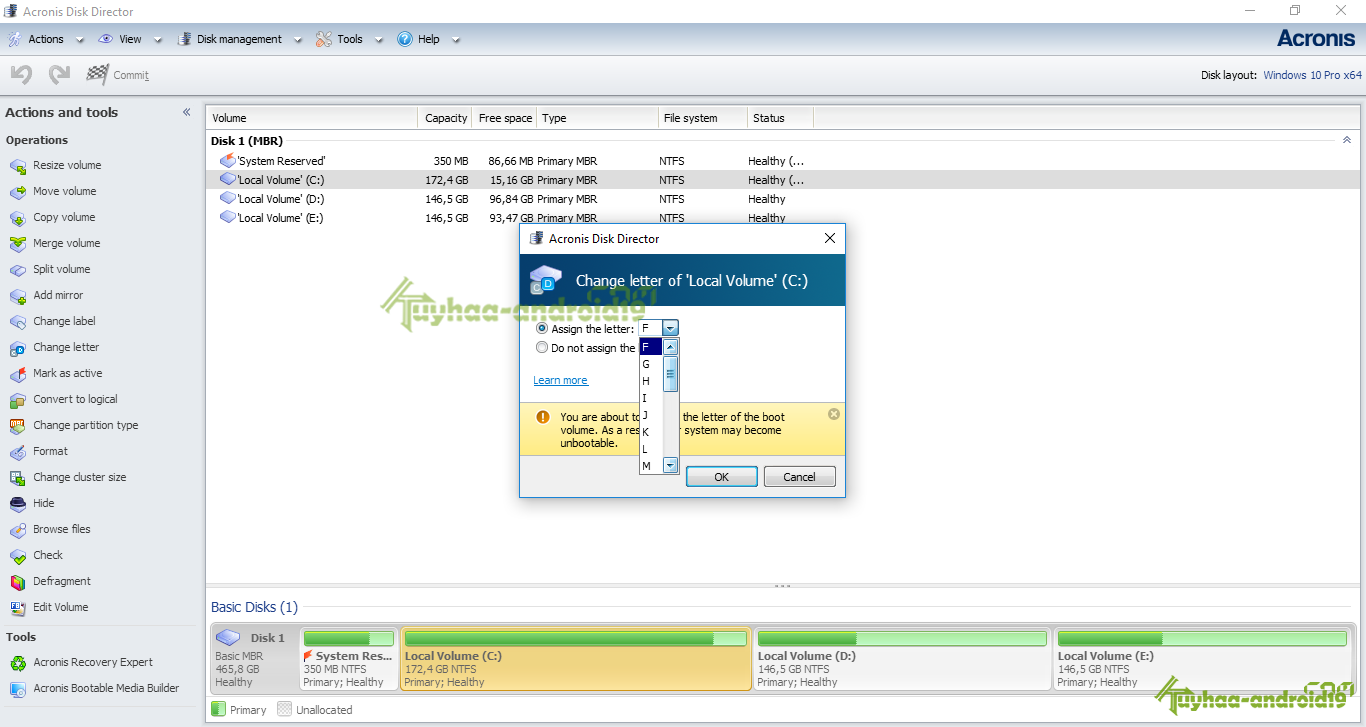Select the 'Local Volume' (D:) row
This screenshot has height=727, width=1366.
point(783,199)
